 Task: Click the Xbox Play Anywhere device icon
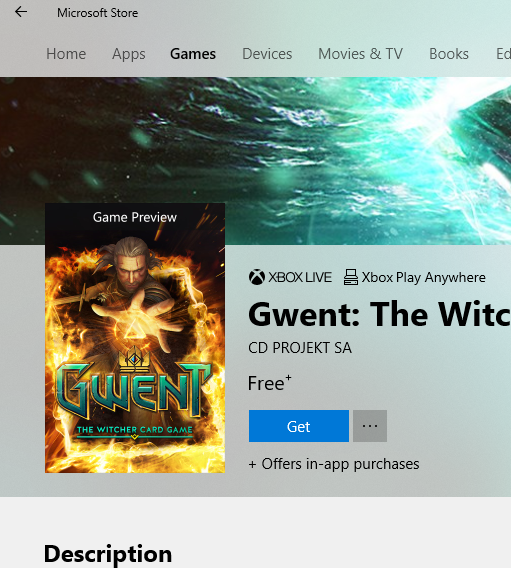tap(351, 277)
